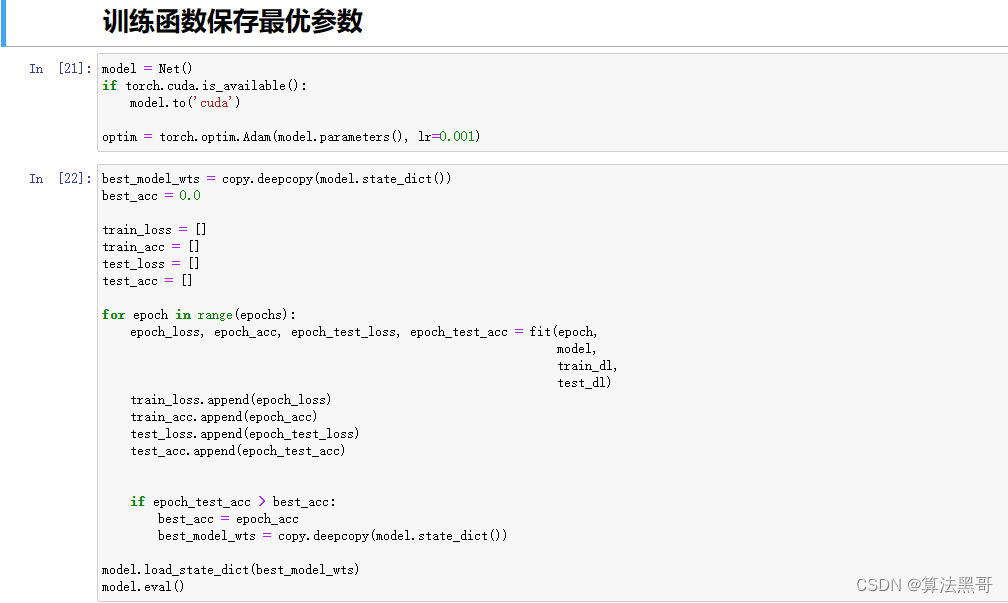Click the epoch_test_loss variable in the fit assignment

pos(345,332)
